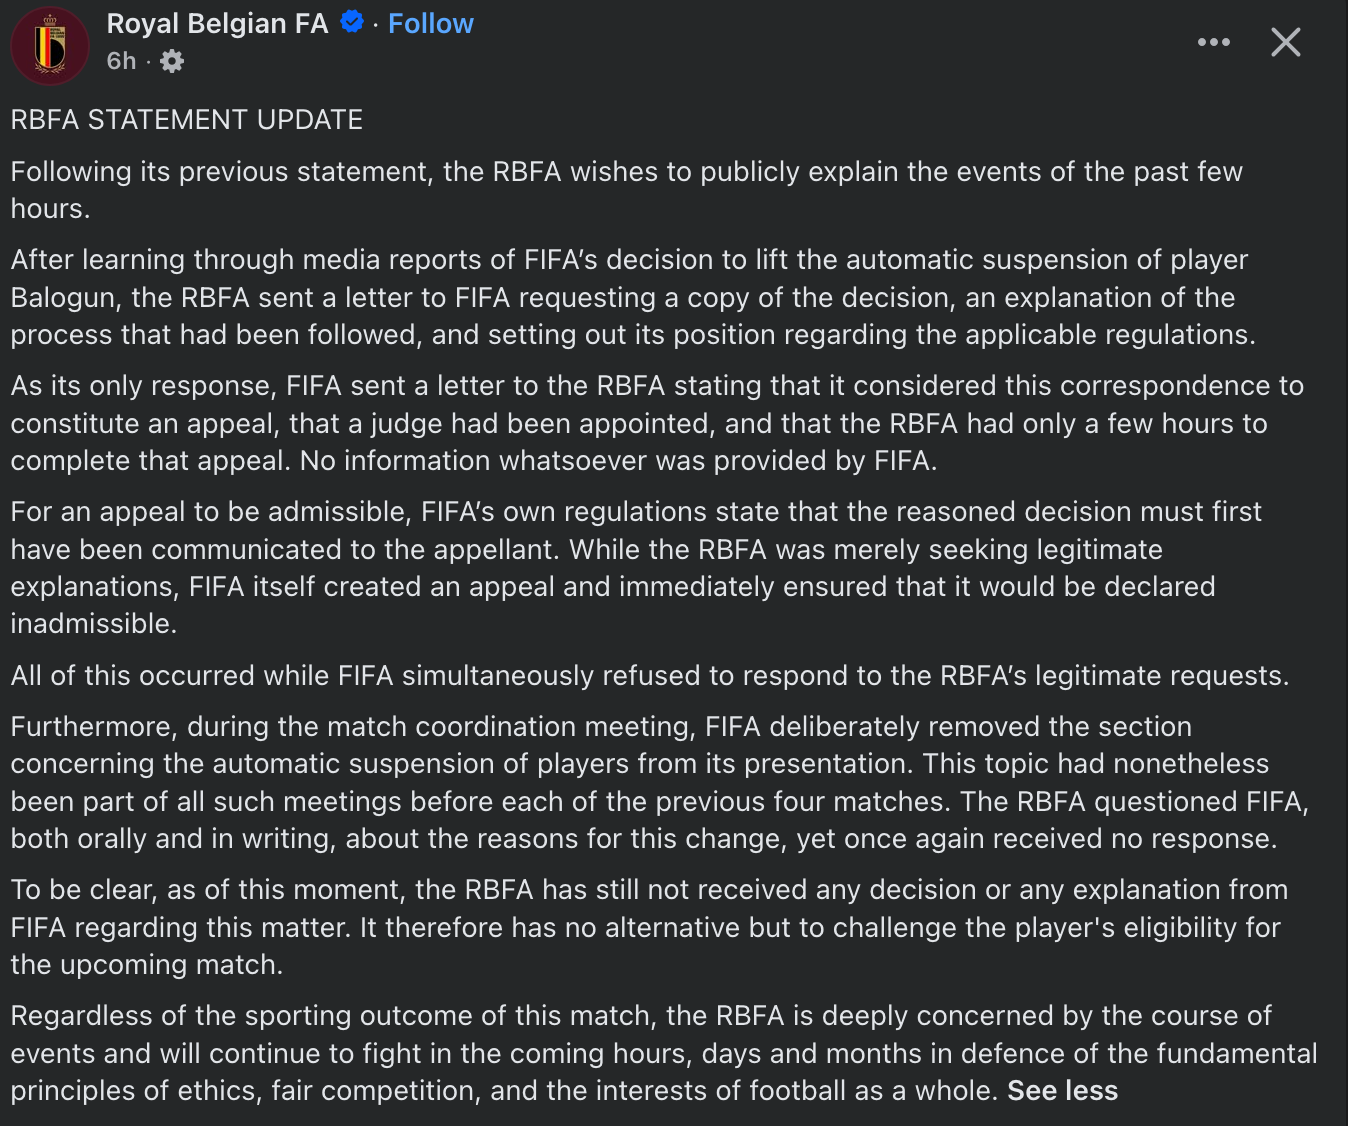Open the 6h post timestamp

tap(121, 61)
